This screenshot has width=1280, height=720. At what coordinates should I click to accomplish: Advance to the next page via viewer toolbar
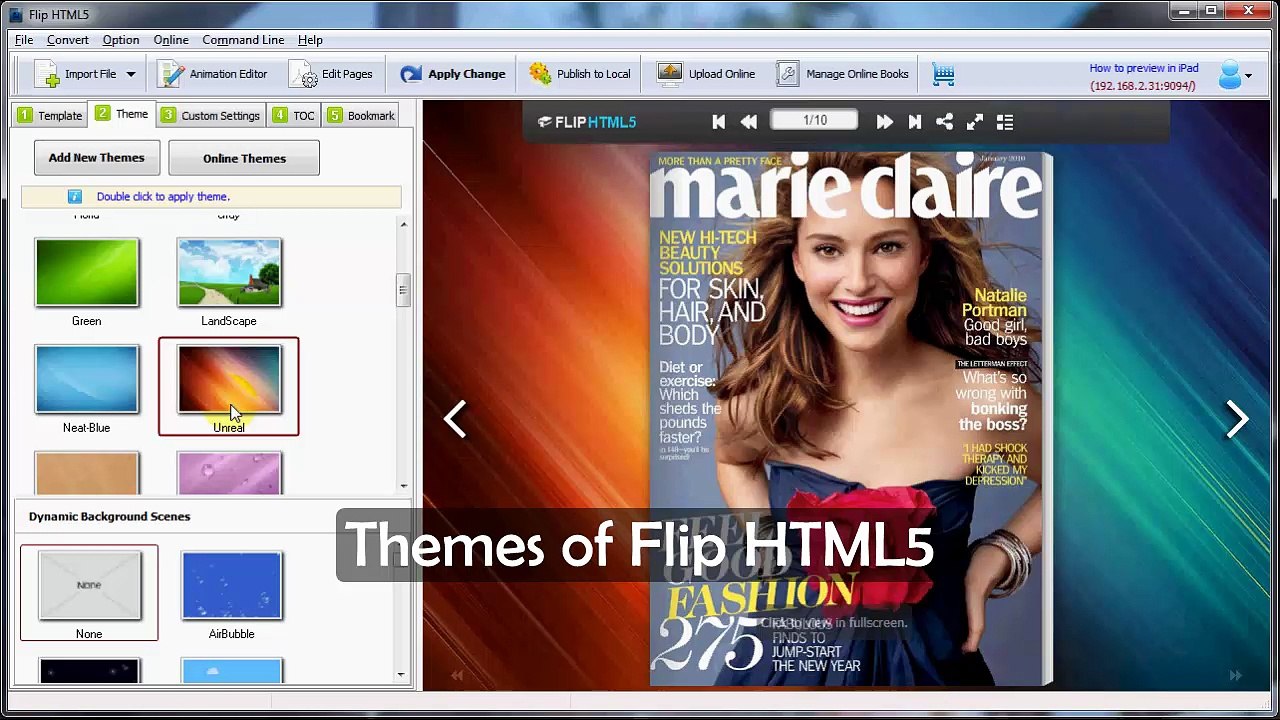884,122
